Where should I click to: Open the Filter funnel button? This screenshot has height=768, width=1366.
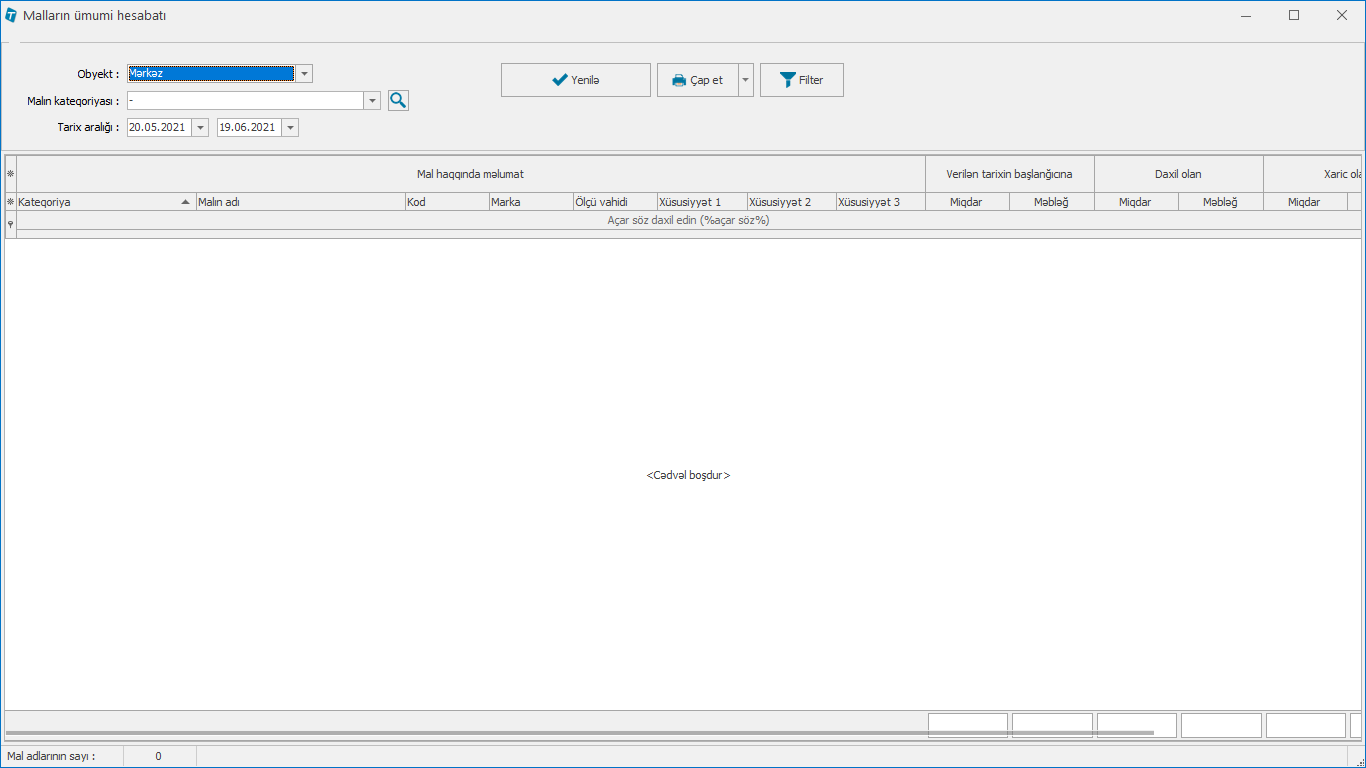point(801,80)
